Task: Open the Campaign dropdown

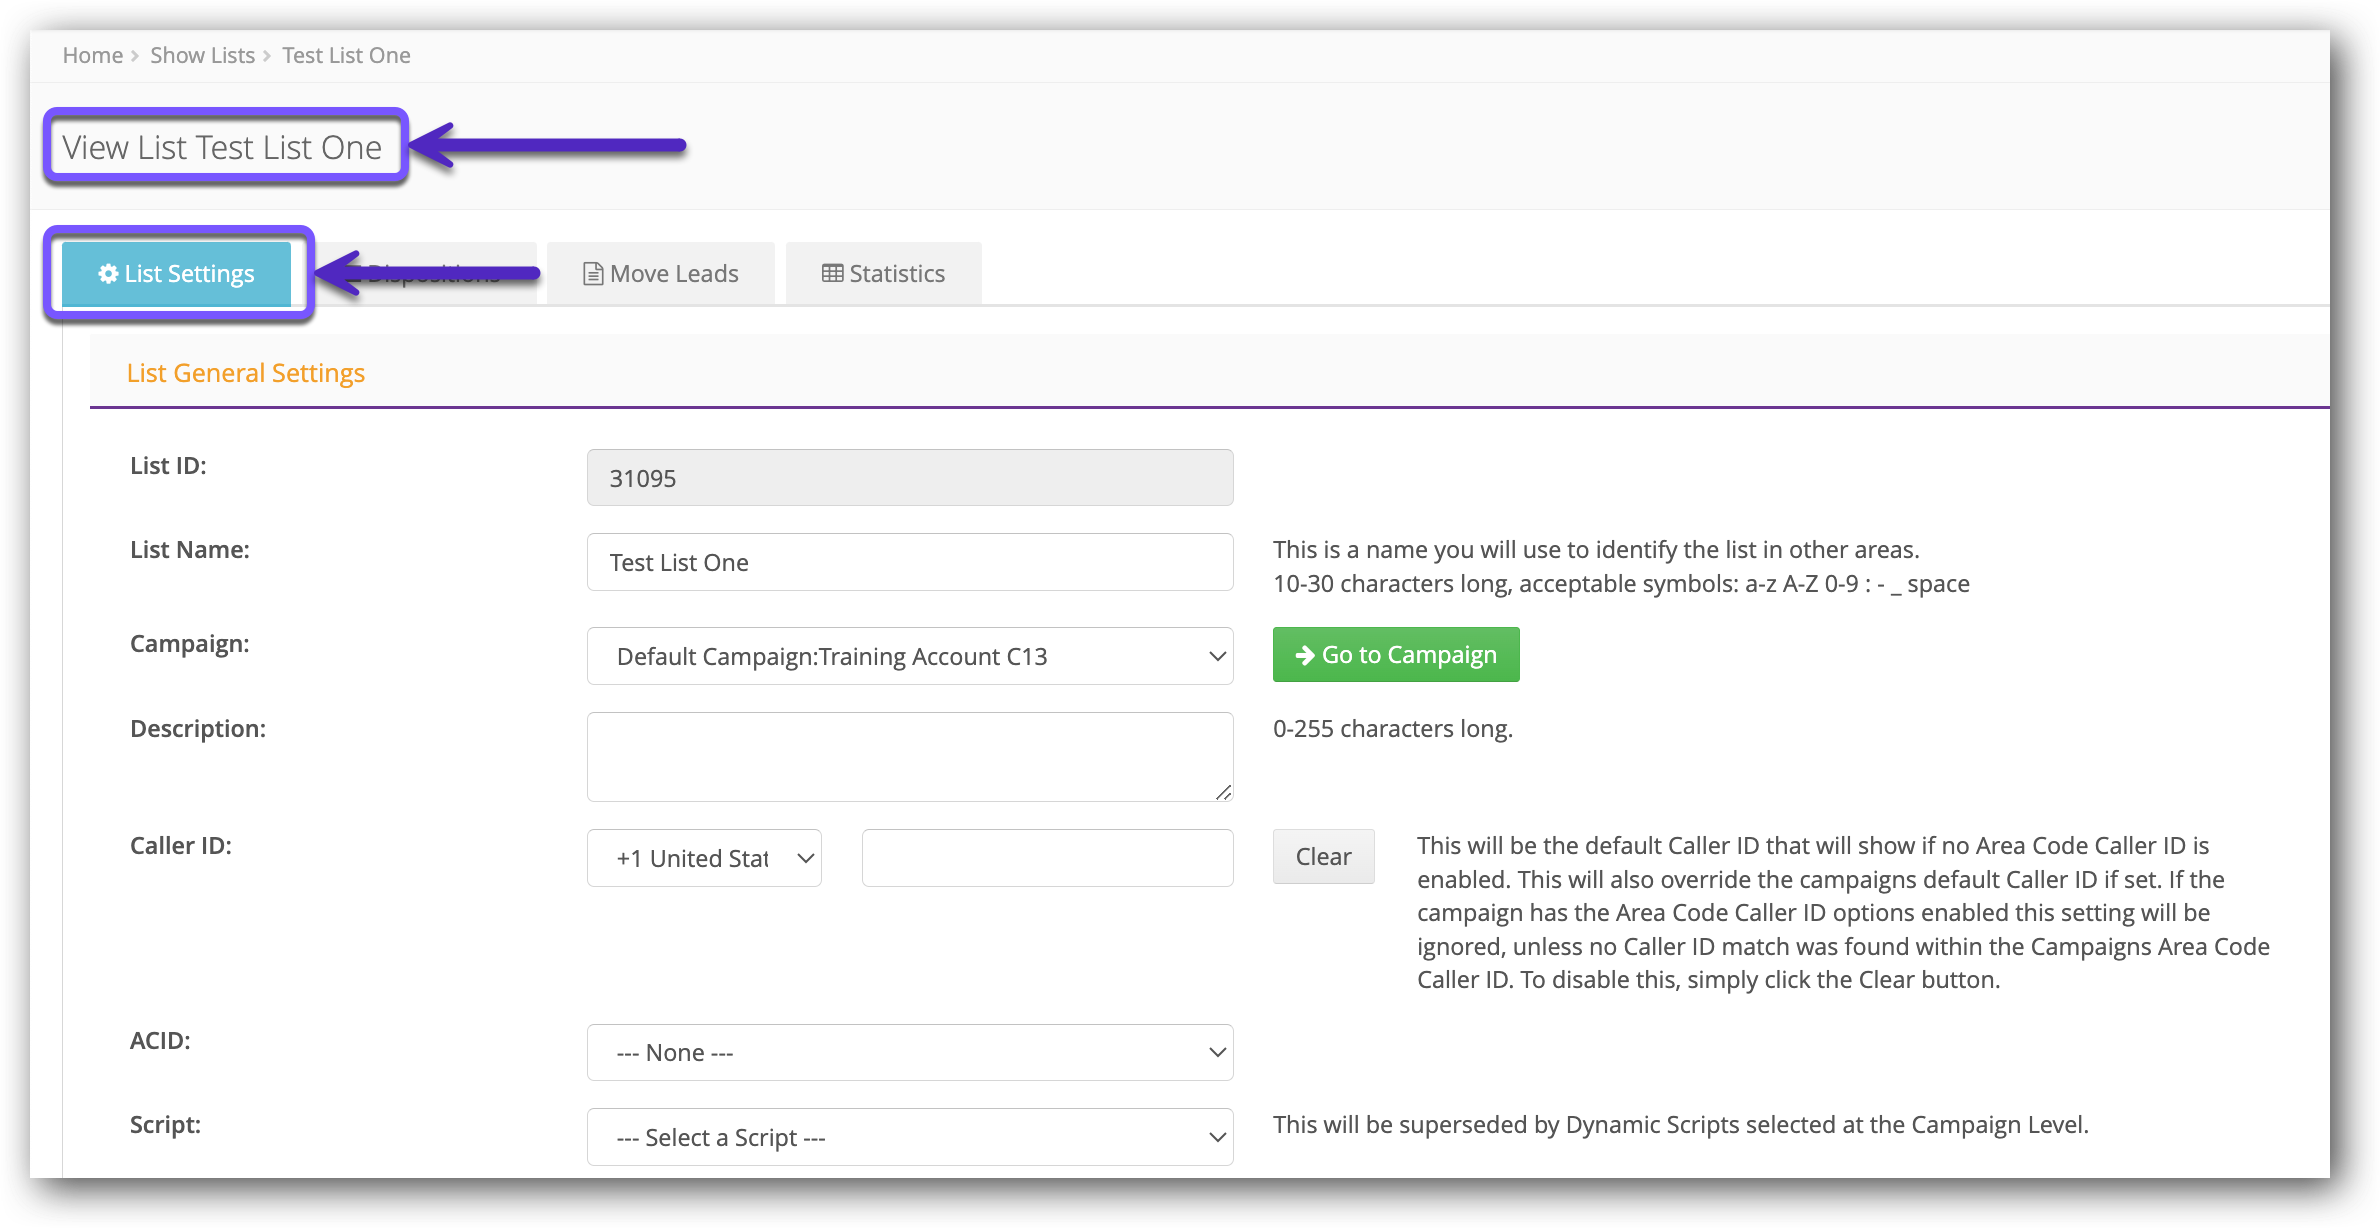Action: point(909,656)
